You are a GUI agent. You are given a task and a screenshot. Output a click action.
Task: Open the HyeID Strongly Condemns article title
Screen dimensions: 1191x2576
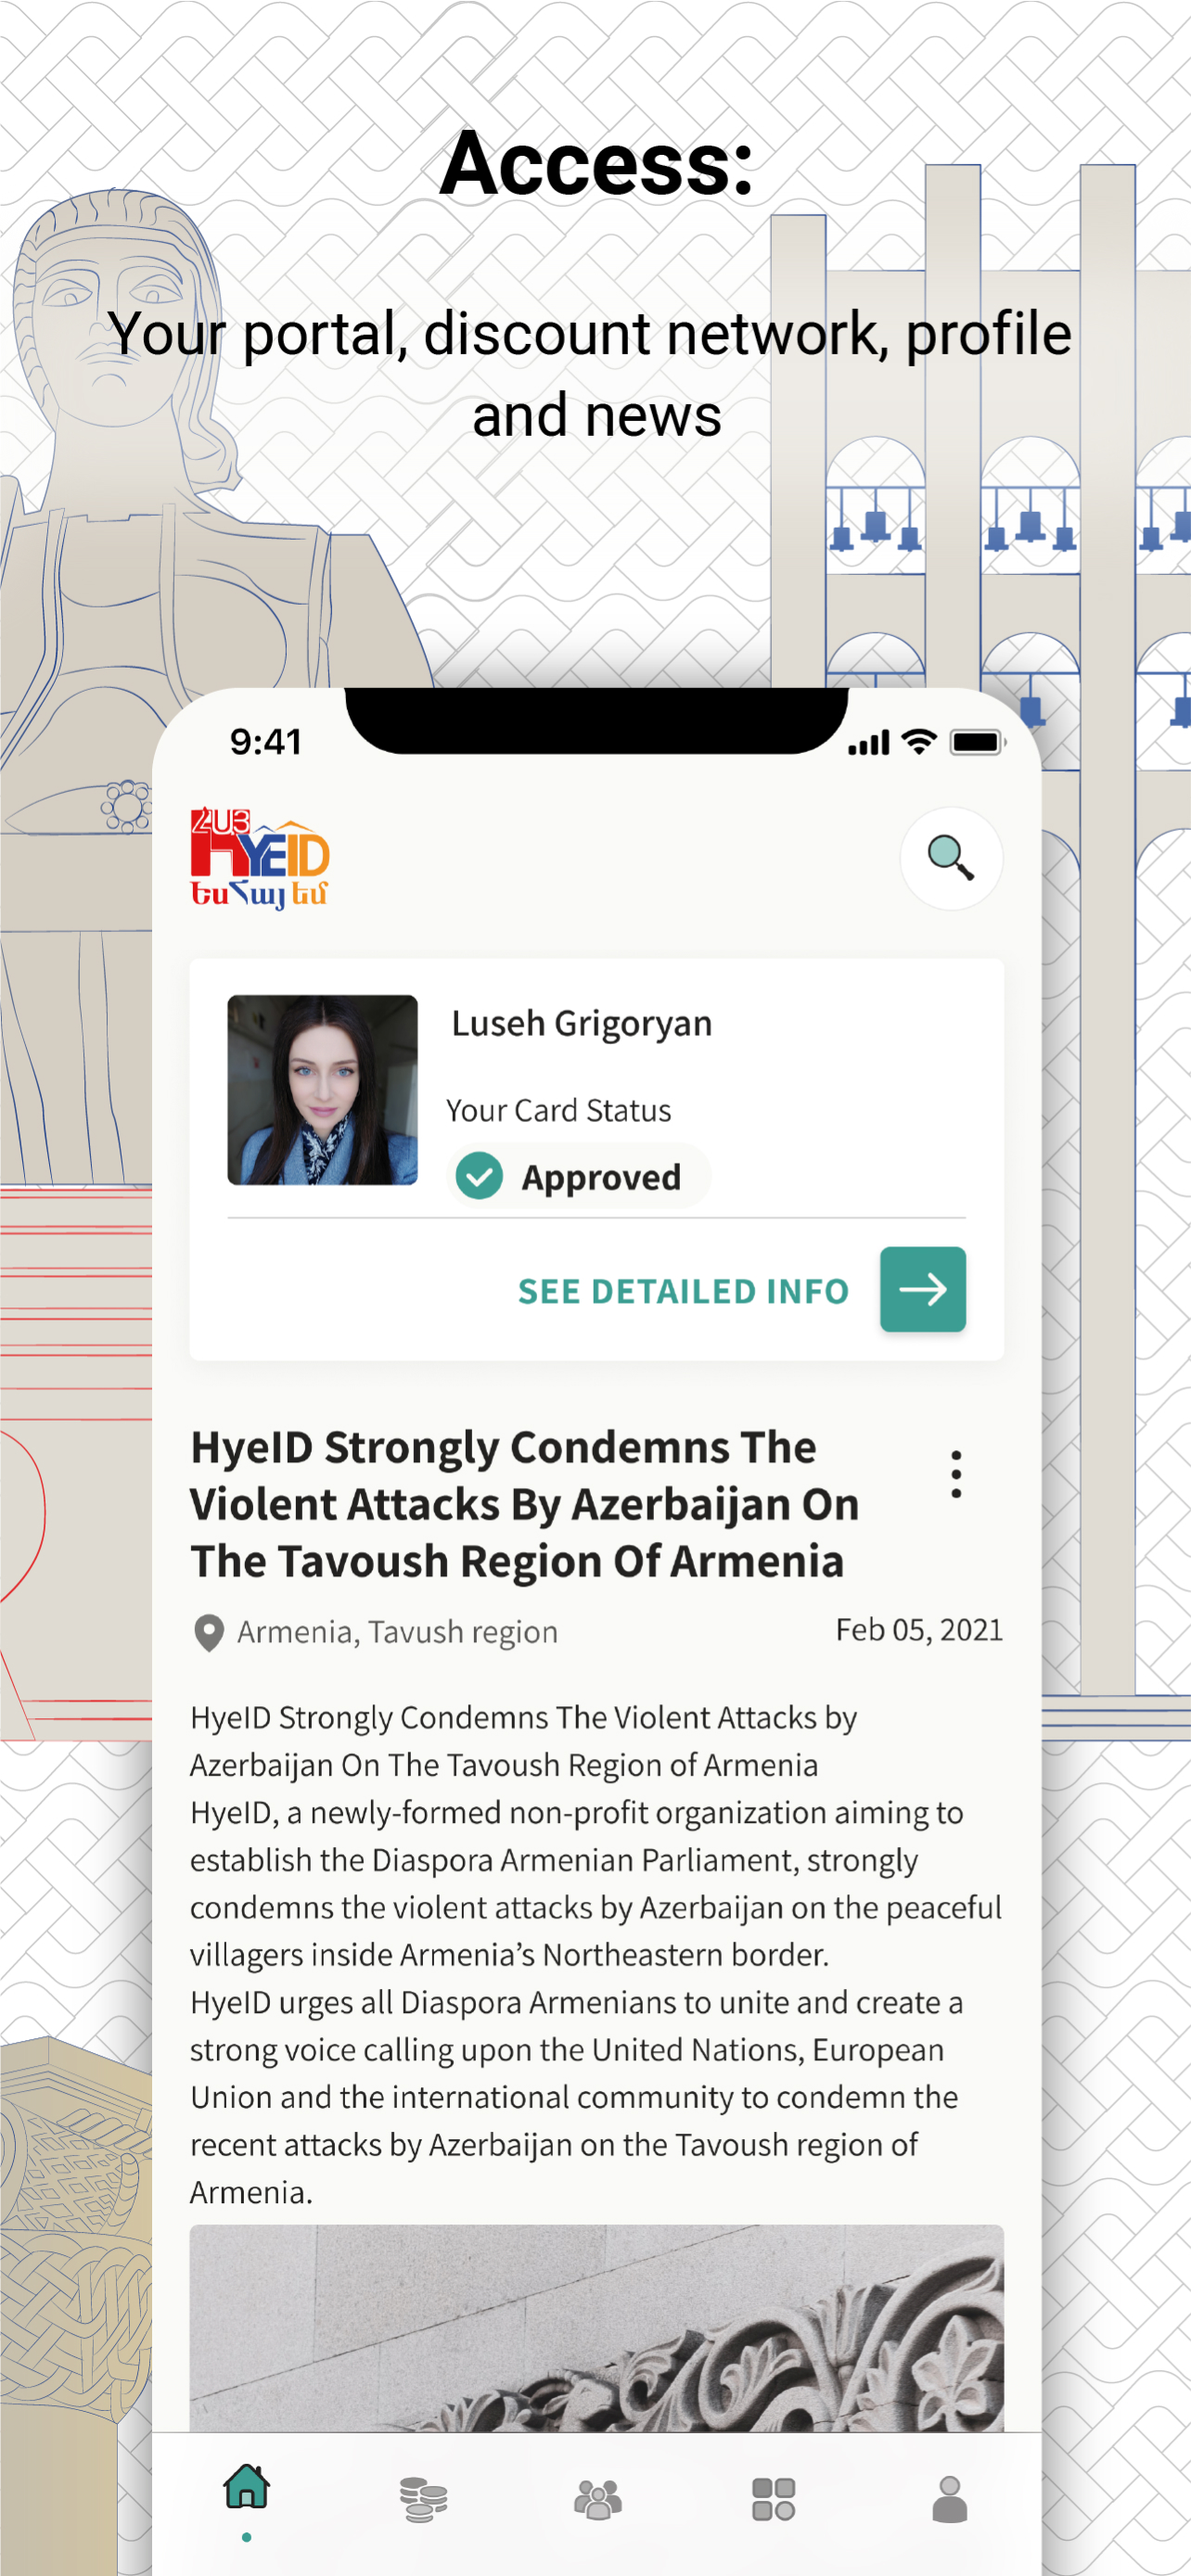(525, 1504)
